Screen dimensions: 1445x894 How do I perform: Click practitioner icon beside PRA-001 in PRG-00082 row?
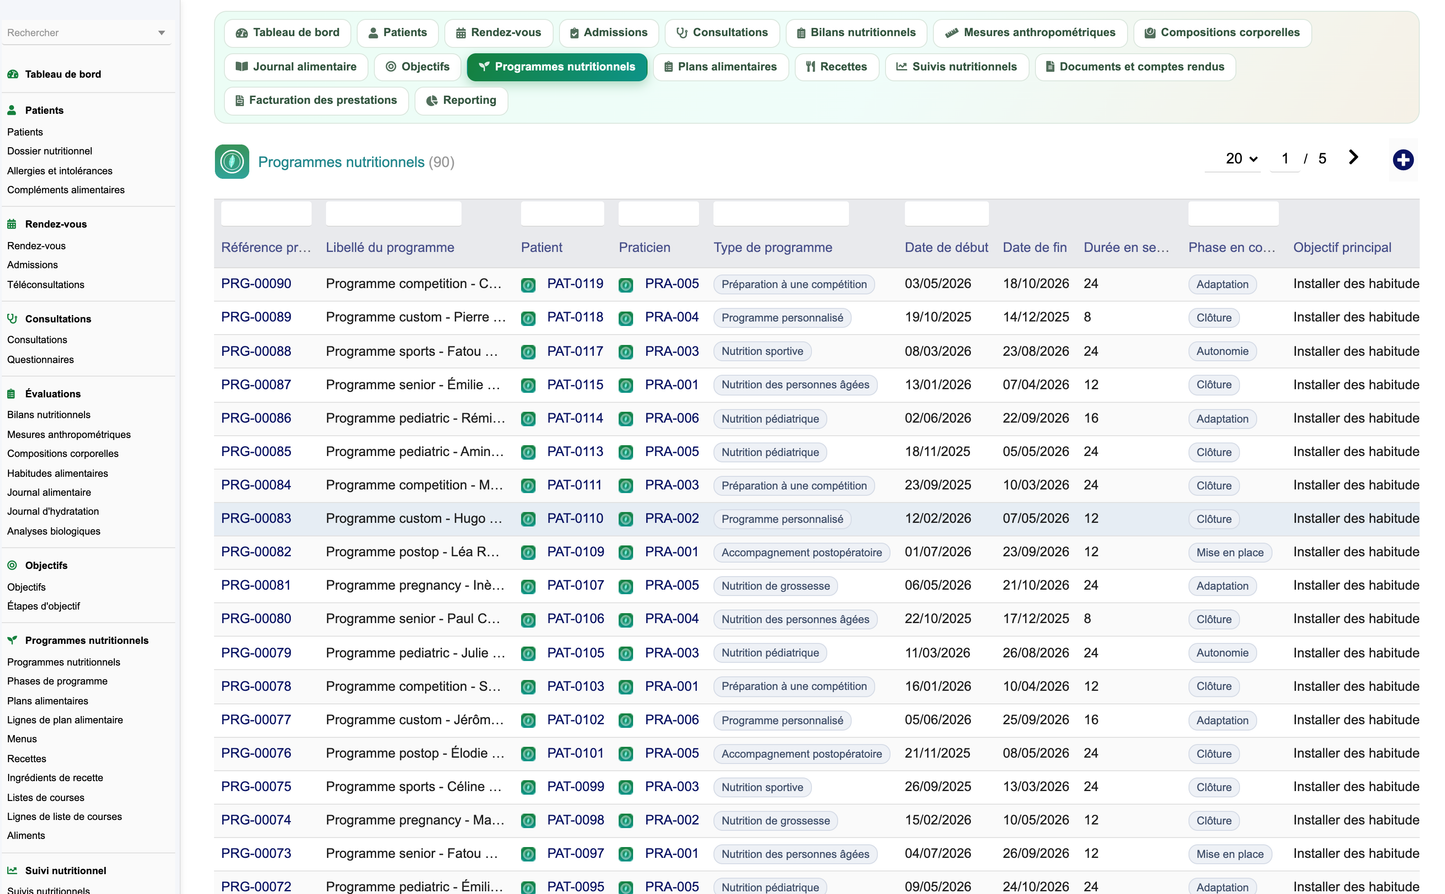click(x=626, y=553)
